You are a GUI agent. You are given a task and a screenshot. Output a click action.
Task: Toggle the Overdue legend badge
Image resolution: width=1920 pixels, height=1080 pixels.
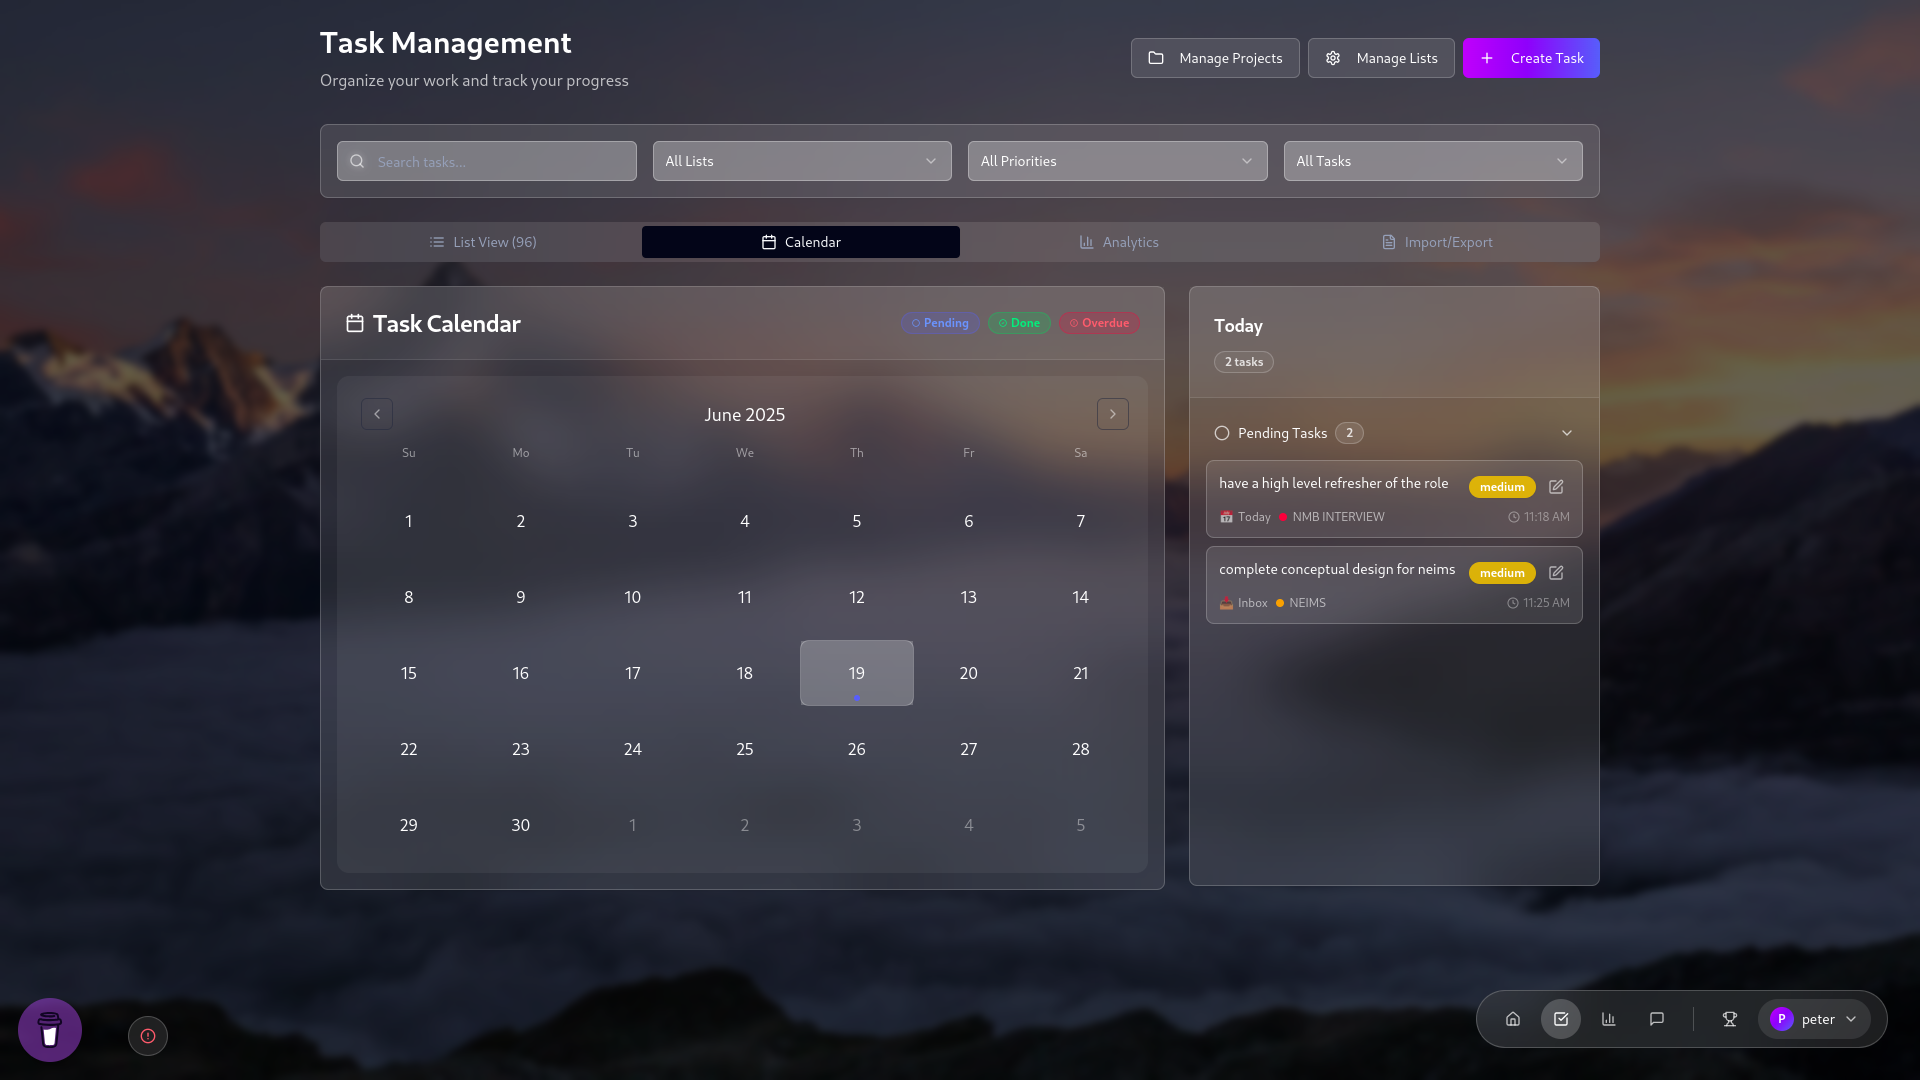[1099, 323]
